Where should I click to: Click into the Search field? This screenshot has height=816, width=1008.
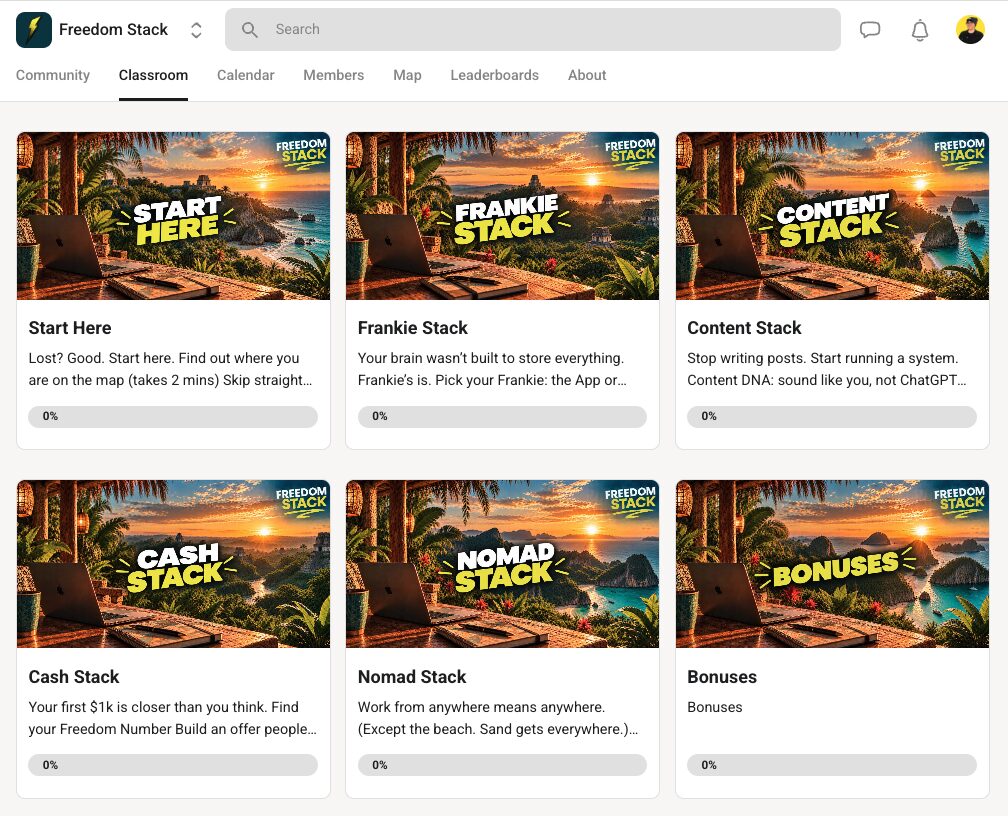[533, 30]
